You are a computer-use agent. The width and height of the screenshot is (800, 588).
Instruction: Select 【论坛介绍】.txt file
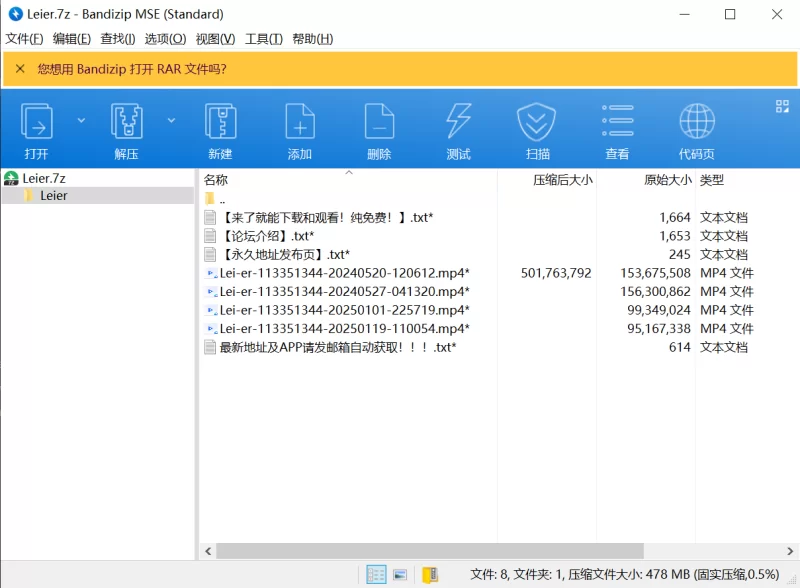(x=267, y=236)
